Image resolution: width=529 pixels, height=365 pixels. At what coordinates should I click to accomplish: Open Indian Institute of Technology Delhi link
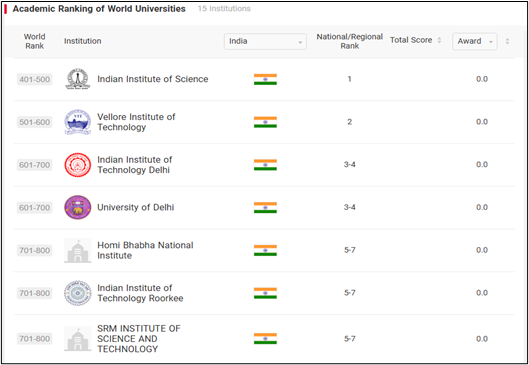[135, 165]
